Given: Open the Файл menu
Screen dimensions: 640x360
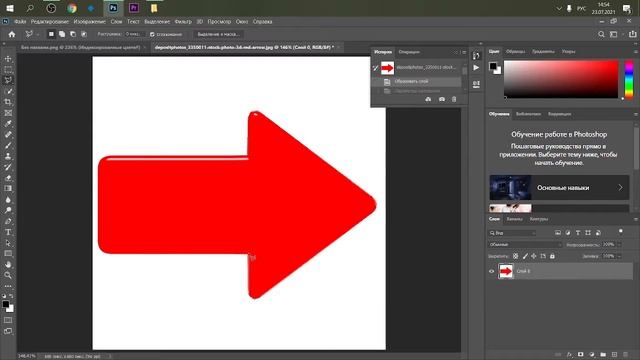Looking at the screenshot, I should coord(20,22).
